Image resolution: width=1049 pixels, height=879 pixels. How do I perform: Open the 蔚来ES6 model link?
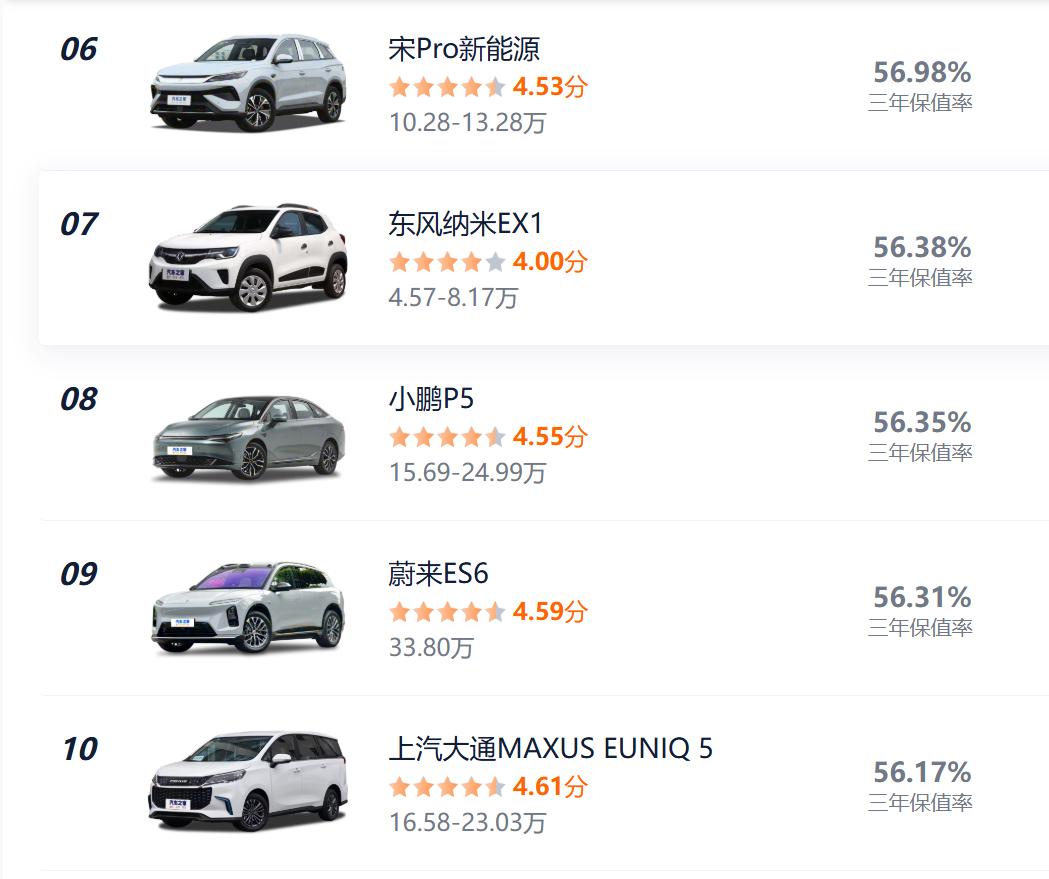[x=438, y=574]
